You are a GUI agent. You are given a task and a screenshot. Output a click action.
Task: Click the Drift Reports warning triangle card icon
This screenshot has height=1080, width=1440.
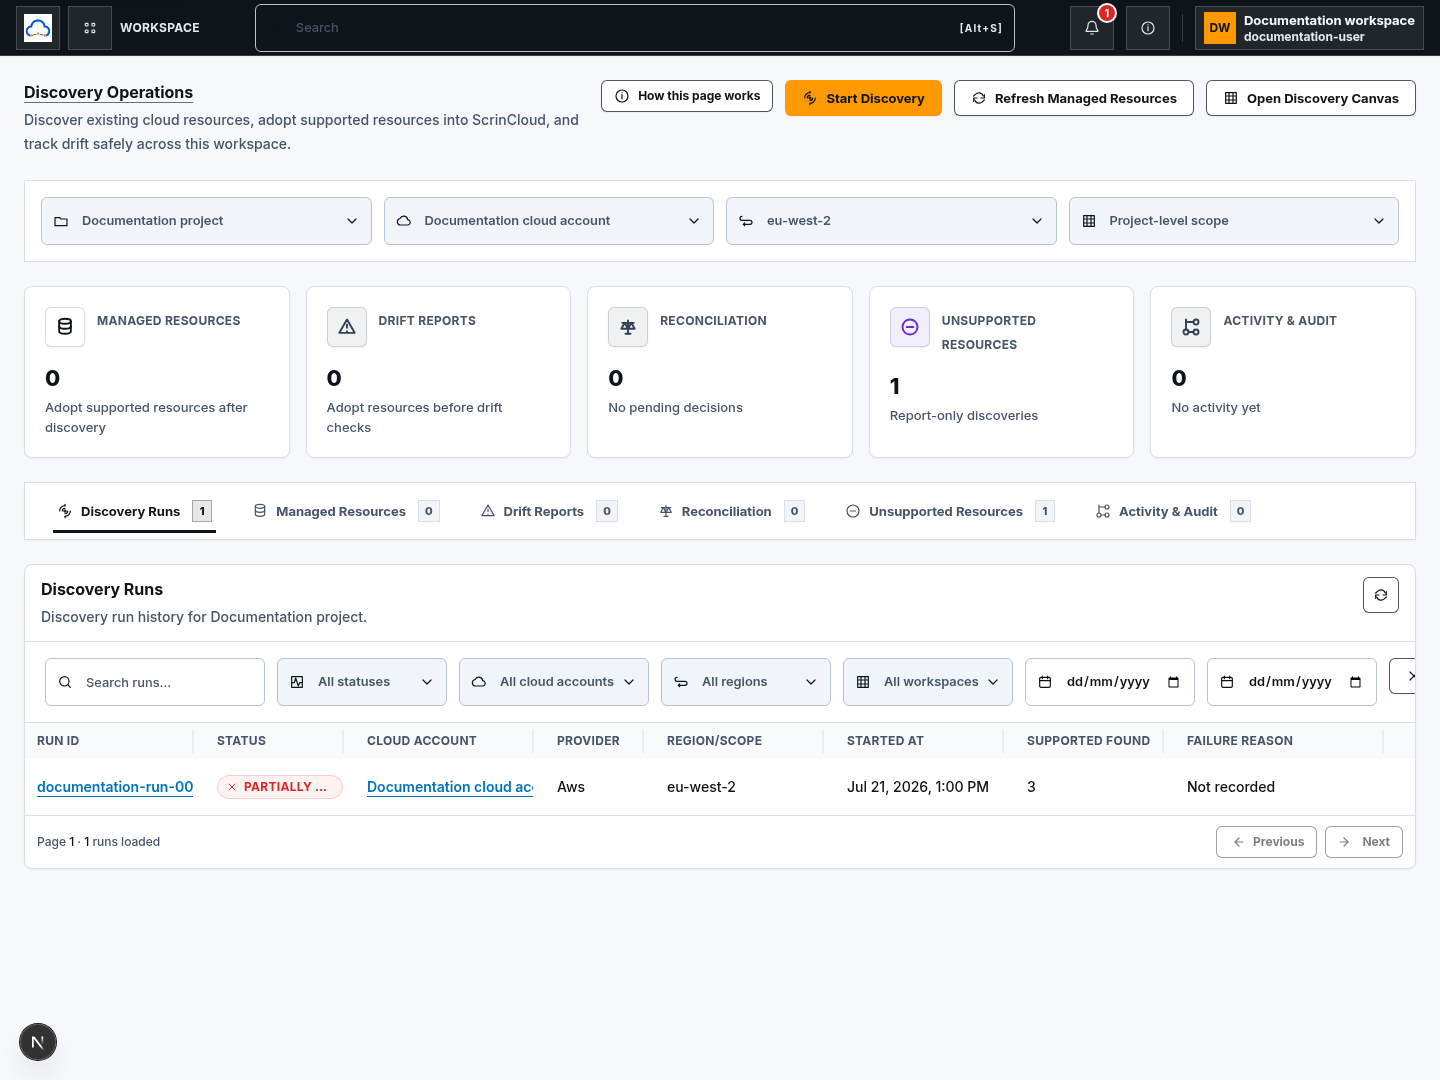[x=347, y=327]
